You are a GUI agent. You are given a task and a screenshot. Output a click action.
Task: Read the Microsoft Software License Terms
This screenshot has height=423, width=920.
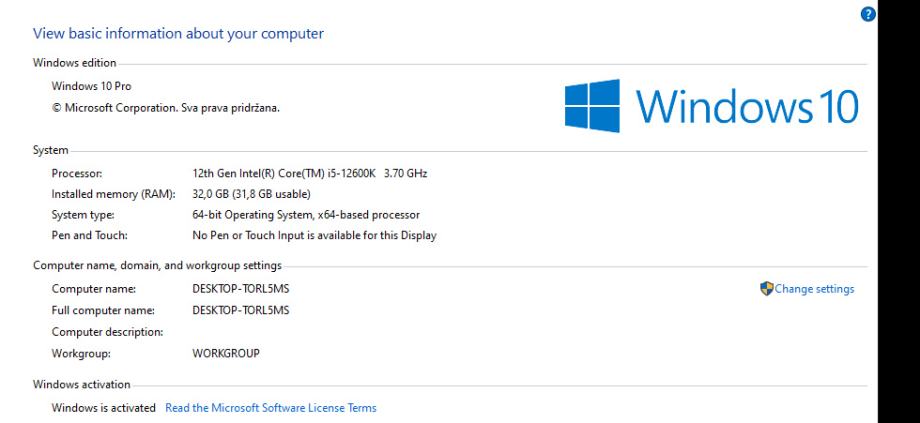(x=271, y=408)
